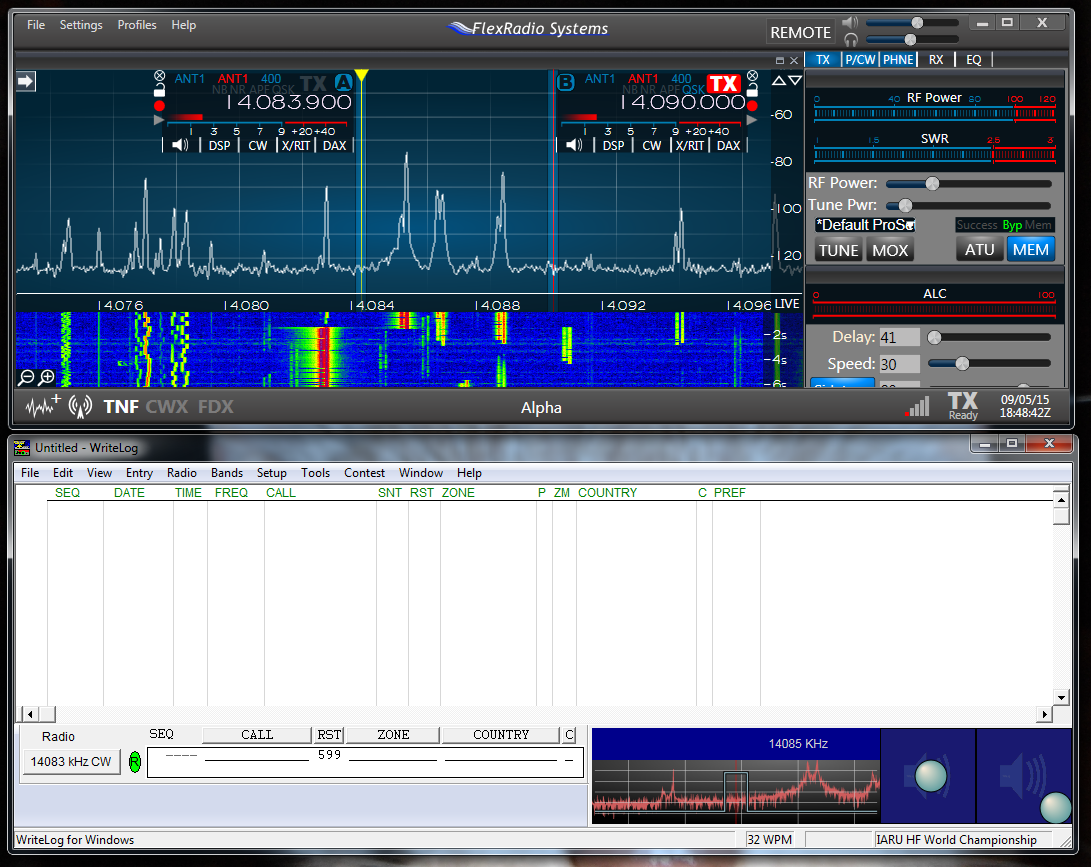Image resolution: width=1091 pixels, height=867 pixels.
Task: Click the down triangle beside the dB scale
Action: (795, 81)
